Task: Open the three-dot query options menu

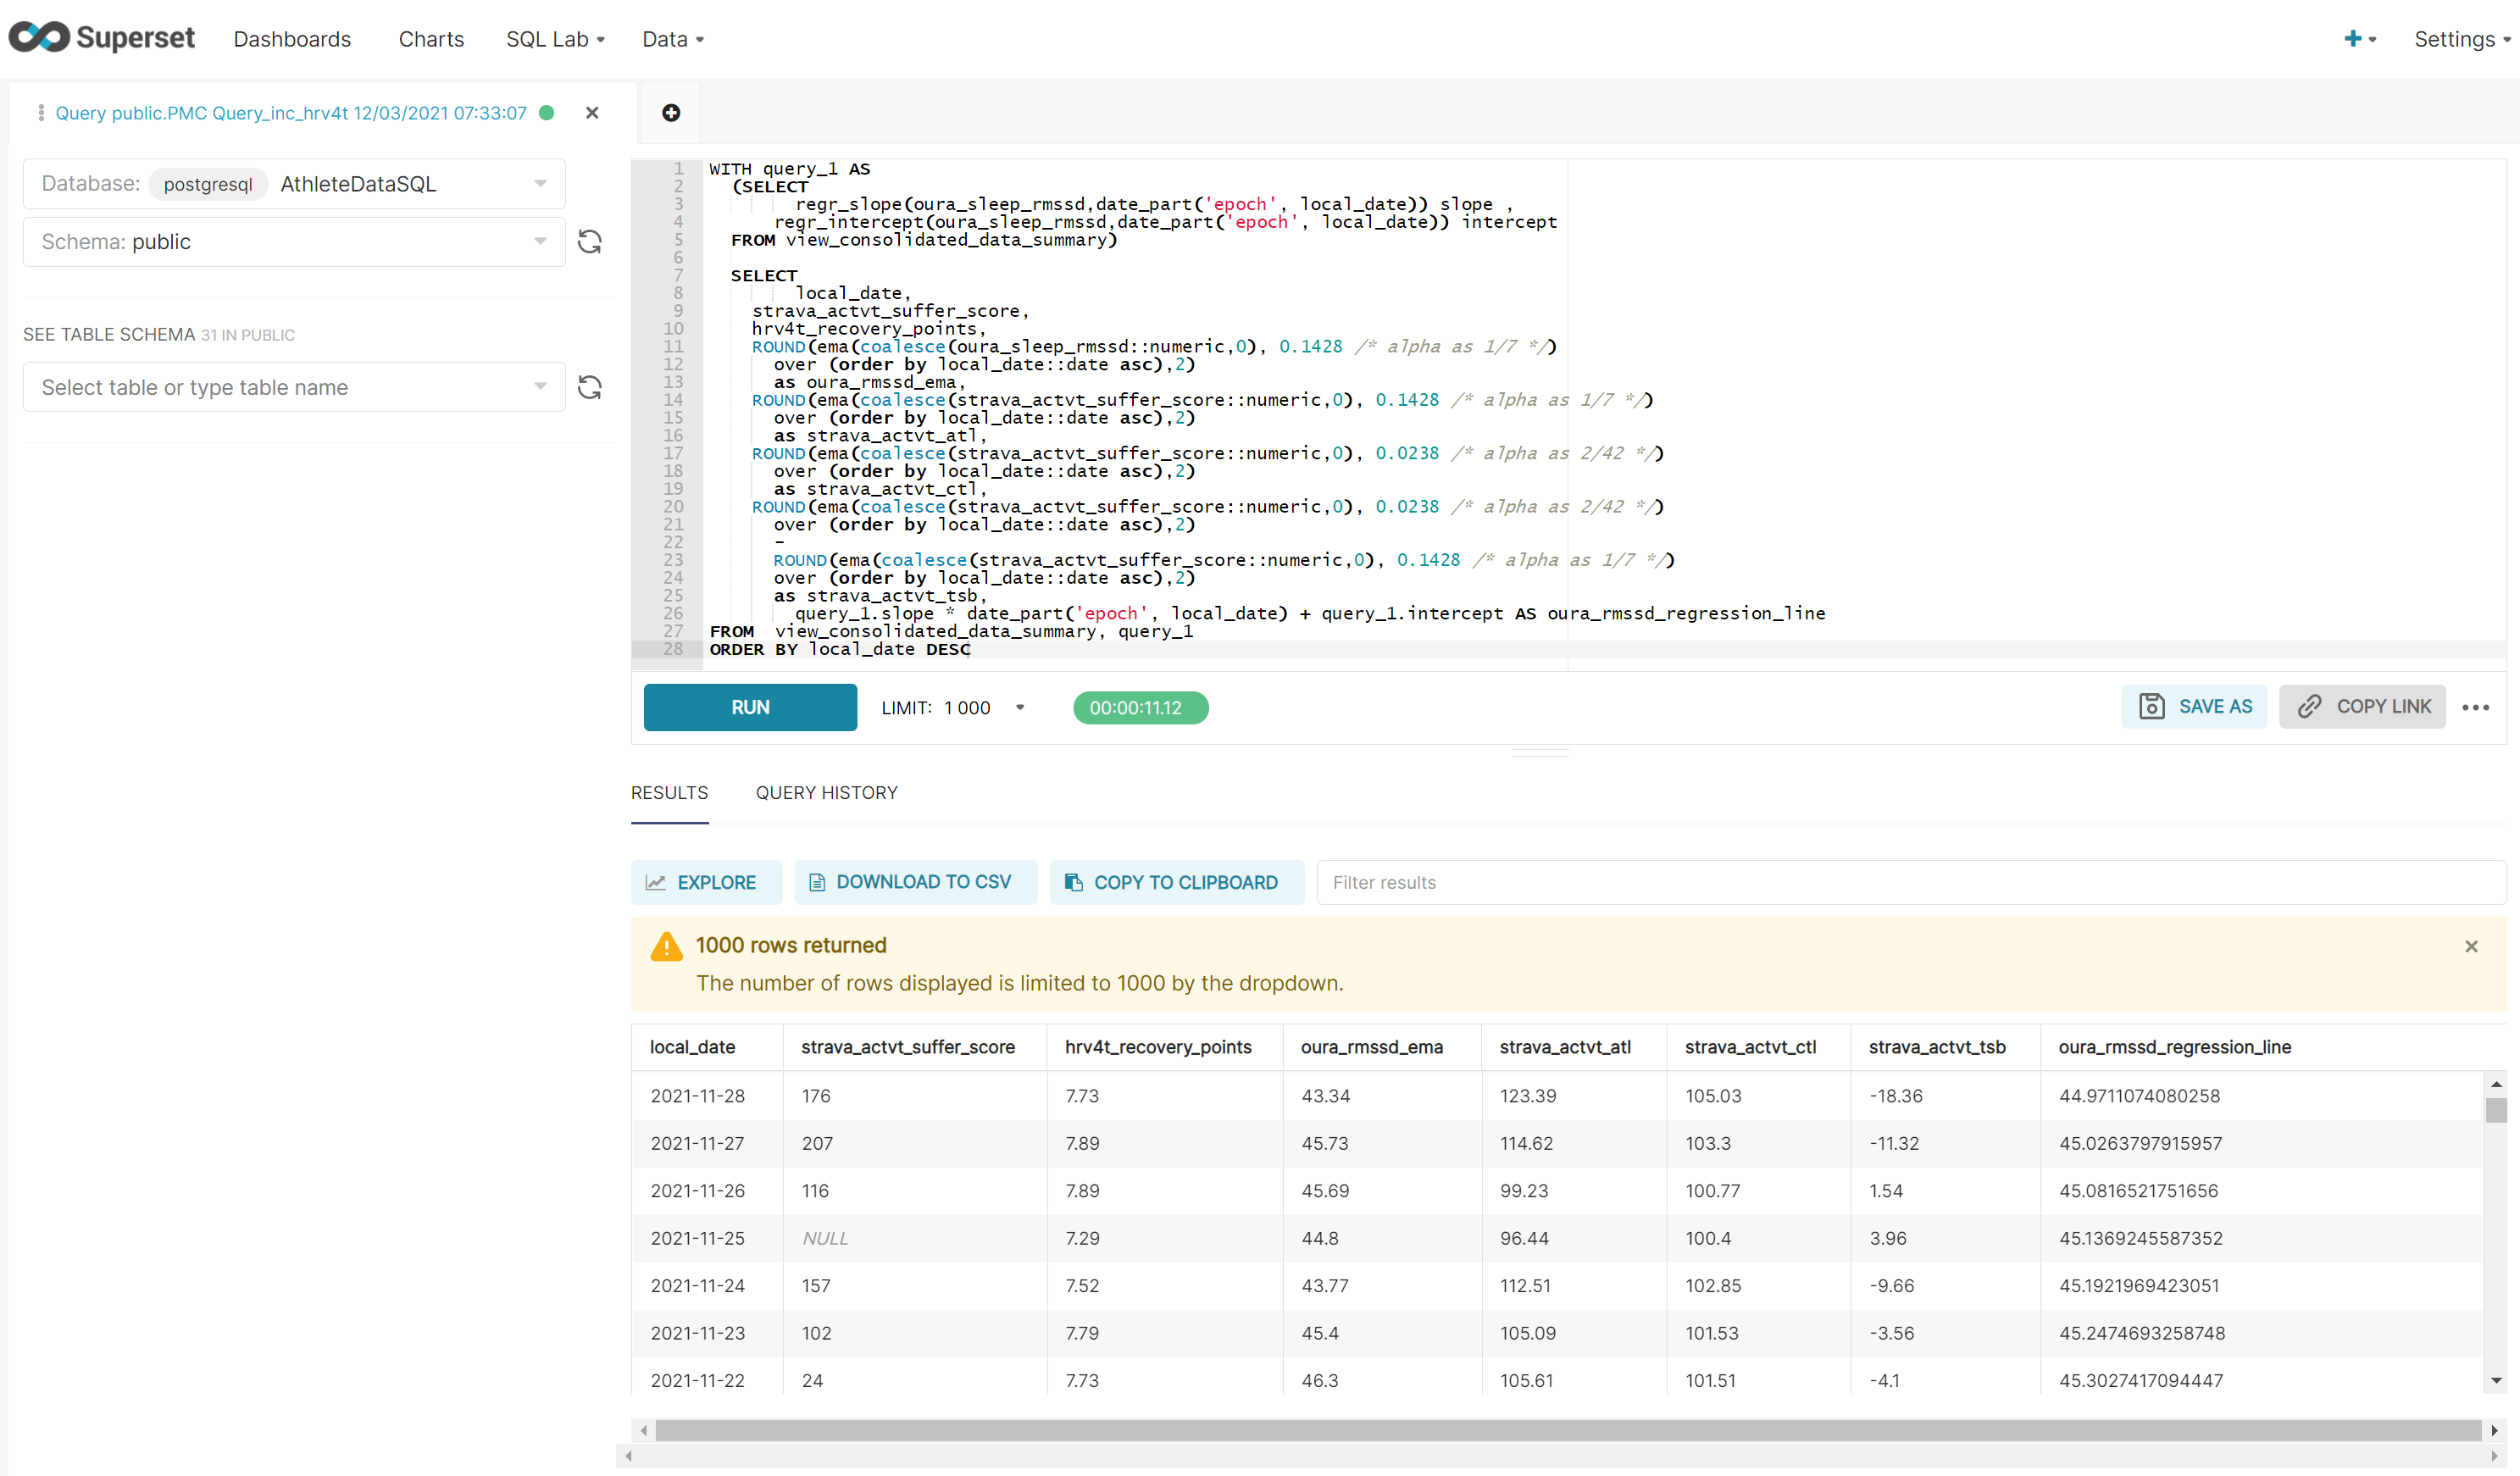Action: pyautogui.click(x=2475, y=707)
